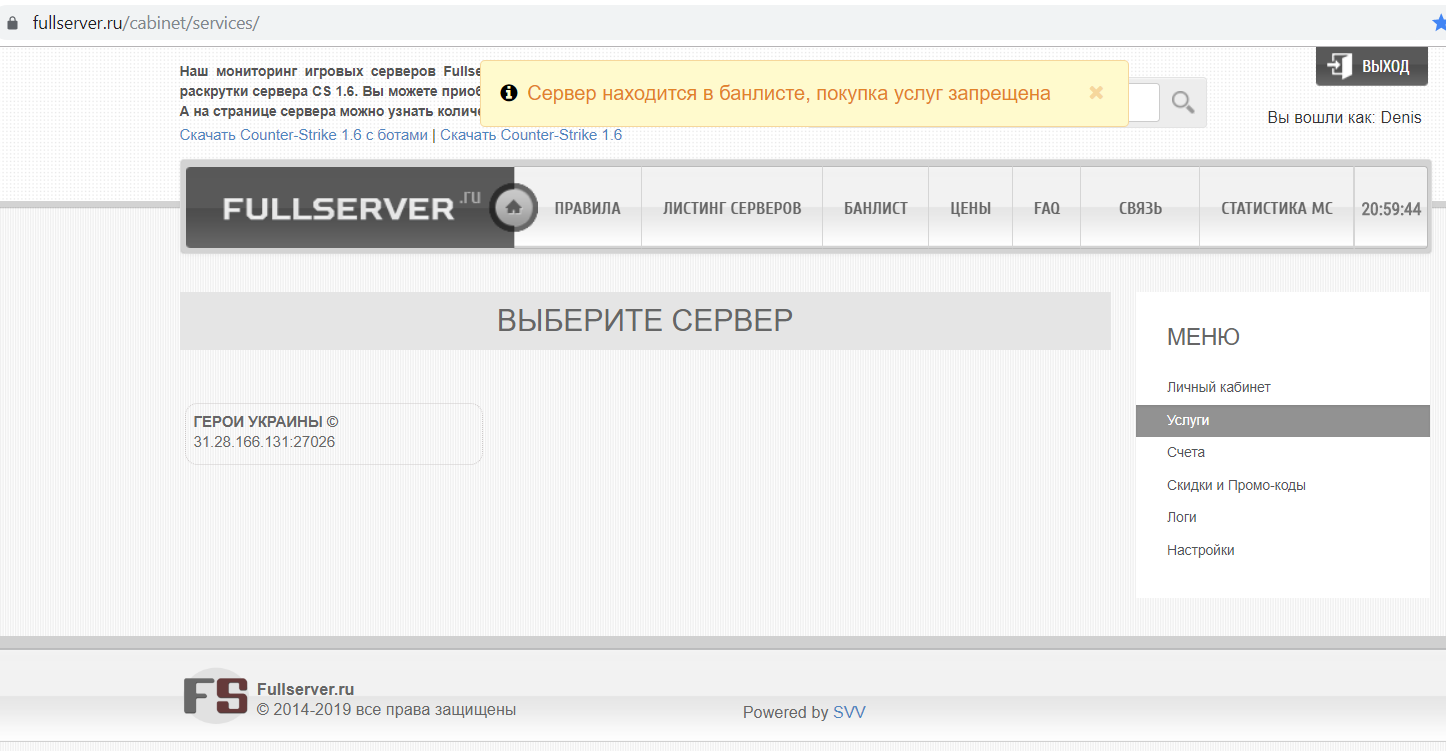Open the ПРАВИЛА menu item
This screenshot has height=751, width=1446.
[x=587, y=208]
